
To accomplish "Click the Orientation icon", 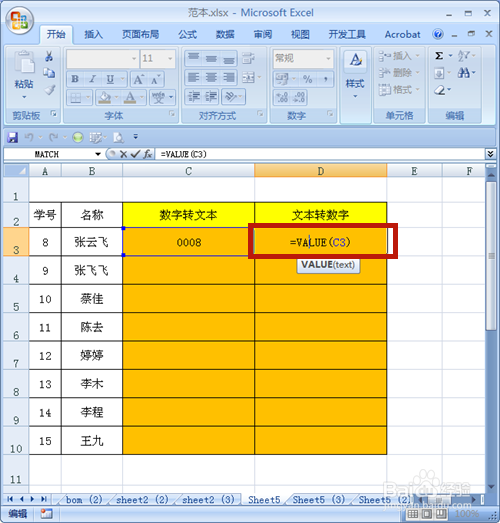I will [230, 97].
